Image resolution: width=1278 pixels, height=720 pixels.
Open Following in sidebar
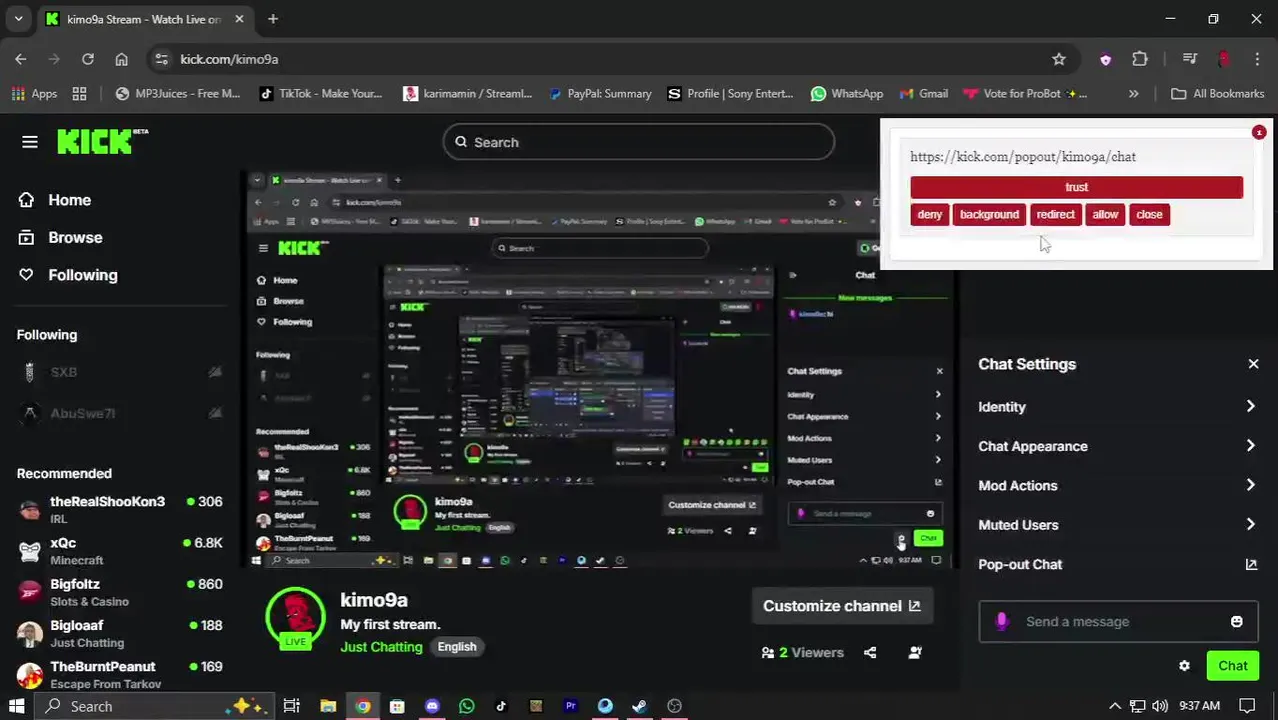point(68,275)
